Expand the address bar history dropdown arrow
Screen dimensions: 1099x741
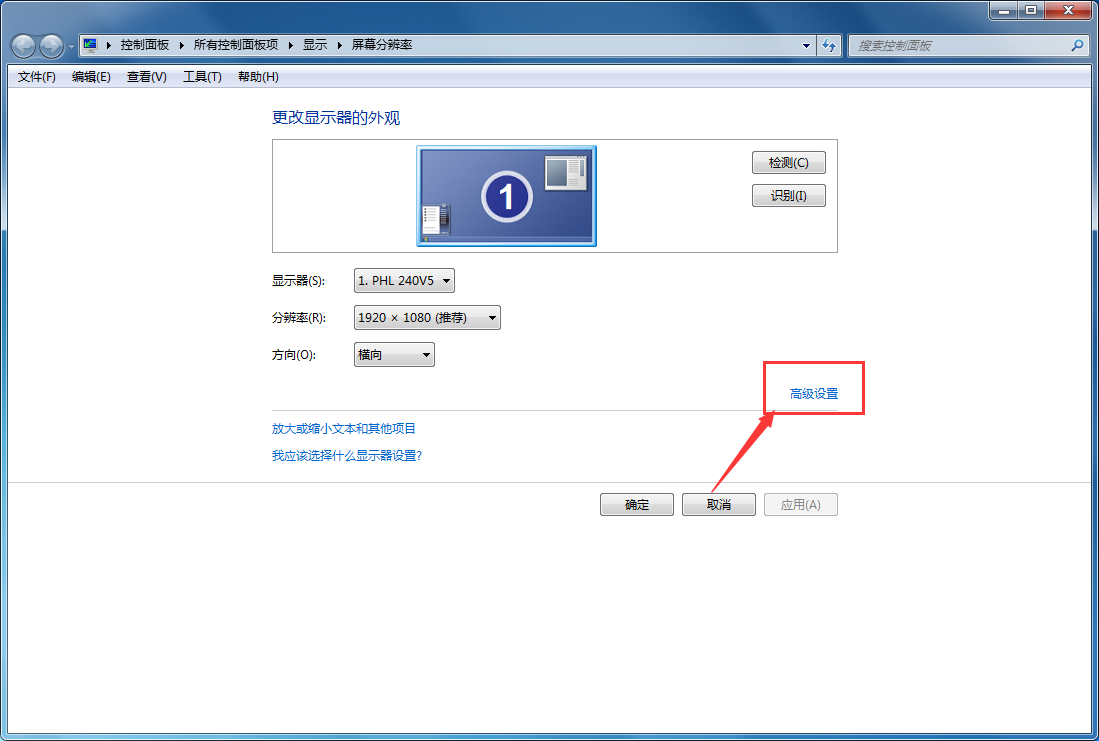(x=807, y=46)
